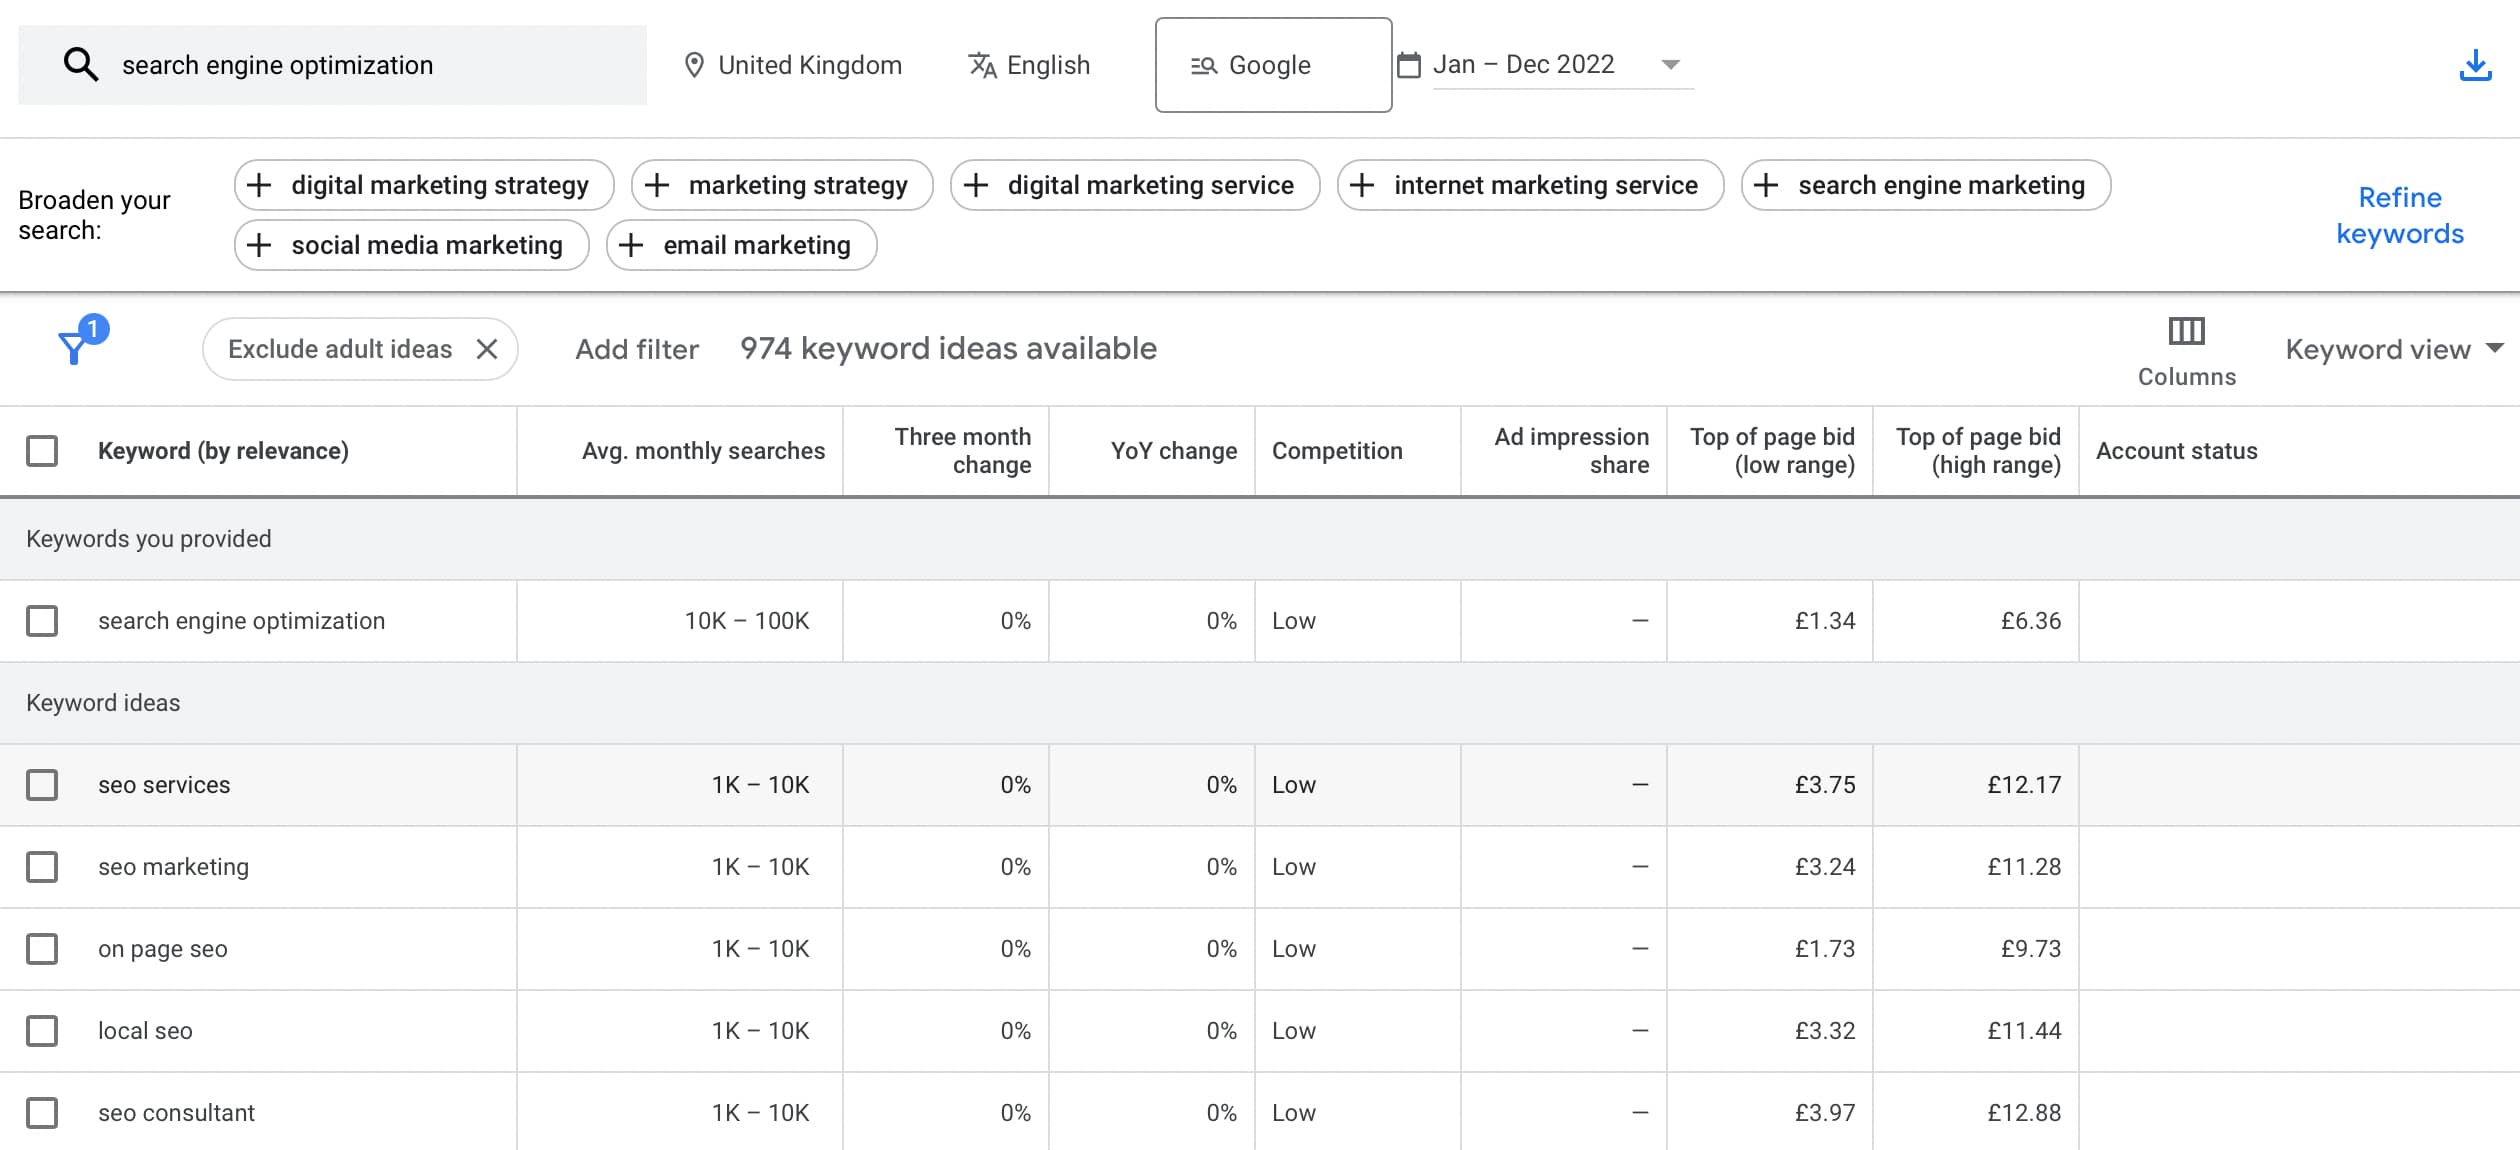Add email marketing via its plus icon
The width and height of the screenshot is (2520, 1150).
coord(631,245)
